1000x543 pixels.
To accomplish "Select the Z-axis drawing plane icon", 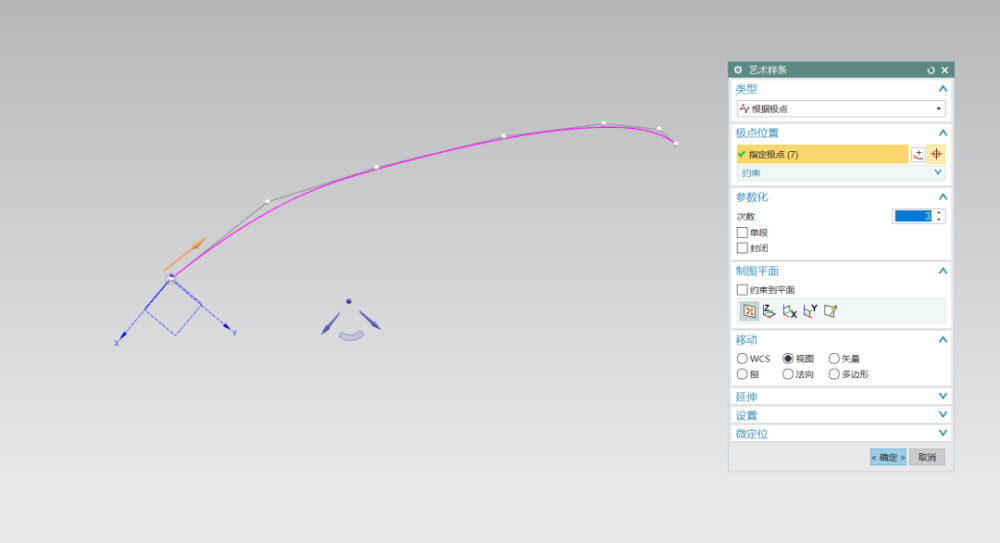I will [769, 311].
